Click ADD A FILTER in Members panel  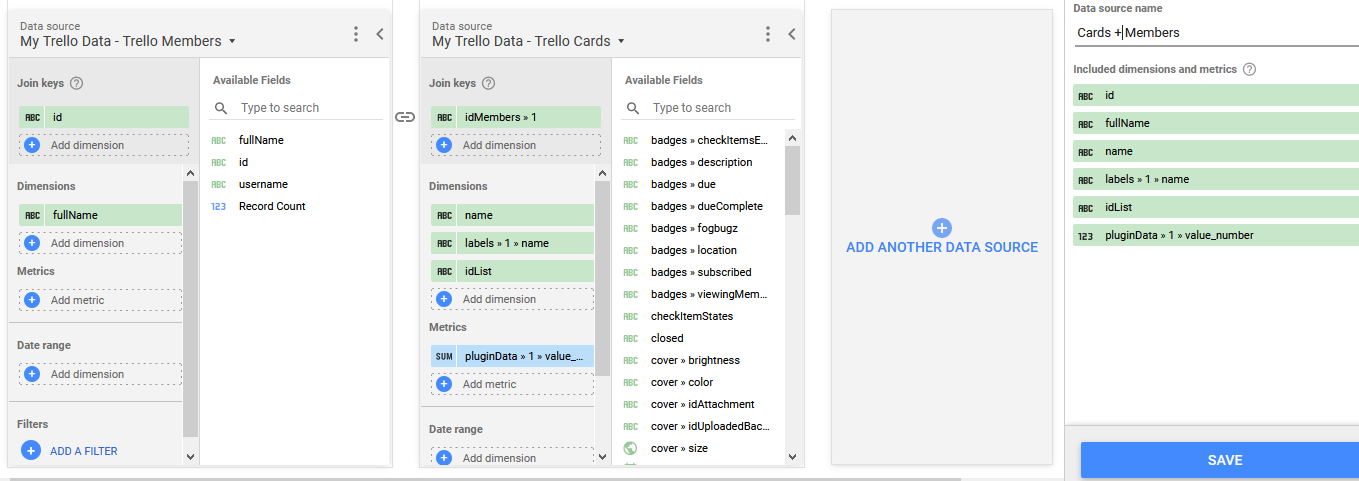pyautogui.click(x=84, y=451)
